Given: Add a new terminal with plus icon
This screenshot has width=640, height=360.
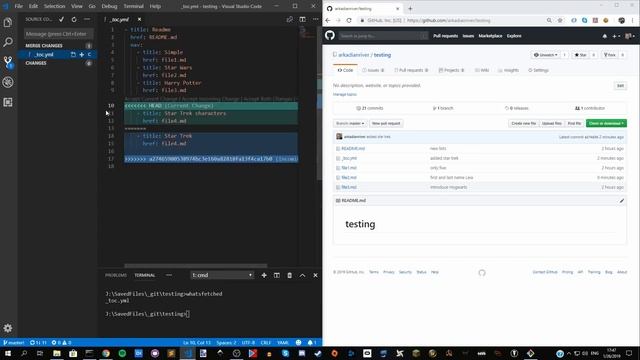Looking at the screenshot, I should [x=264, y=275].
